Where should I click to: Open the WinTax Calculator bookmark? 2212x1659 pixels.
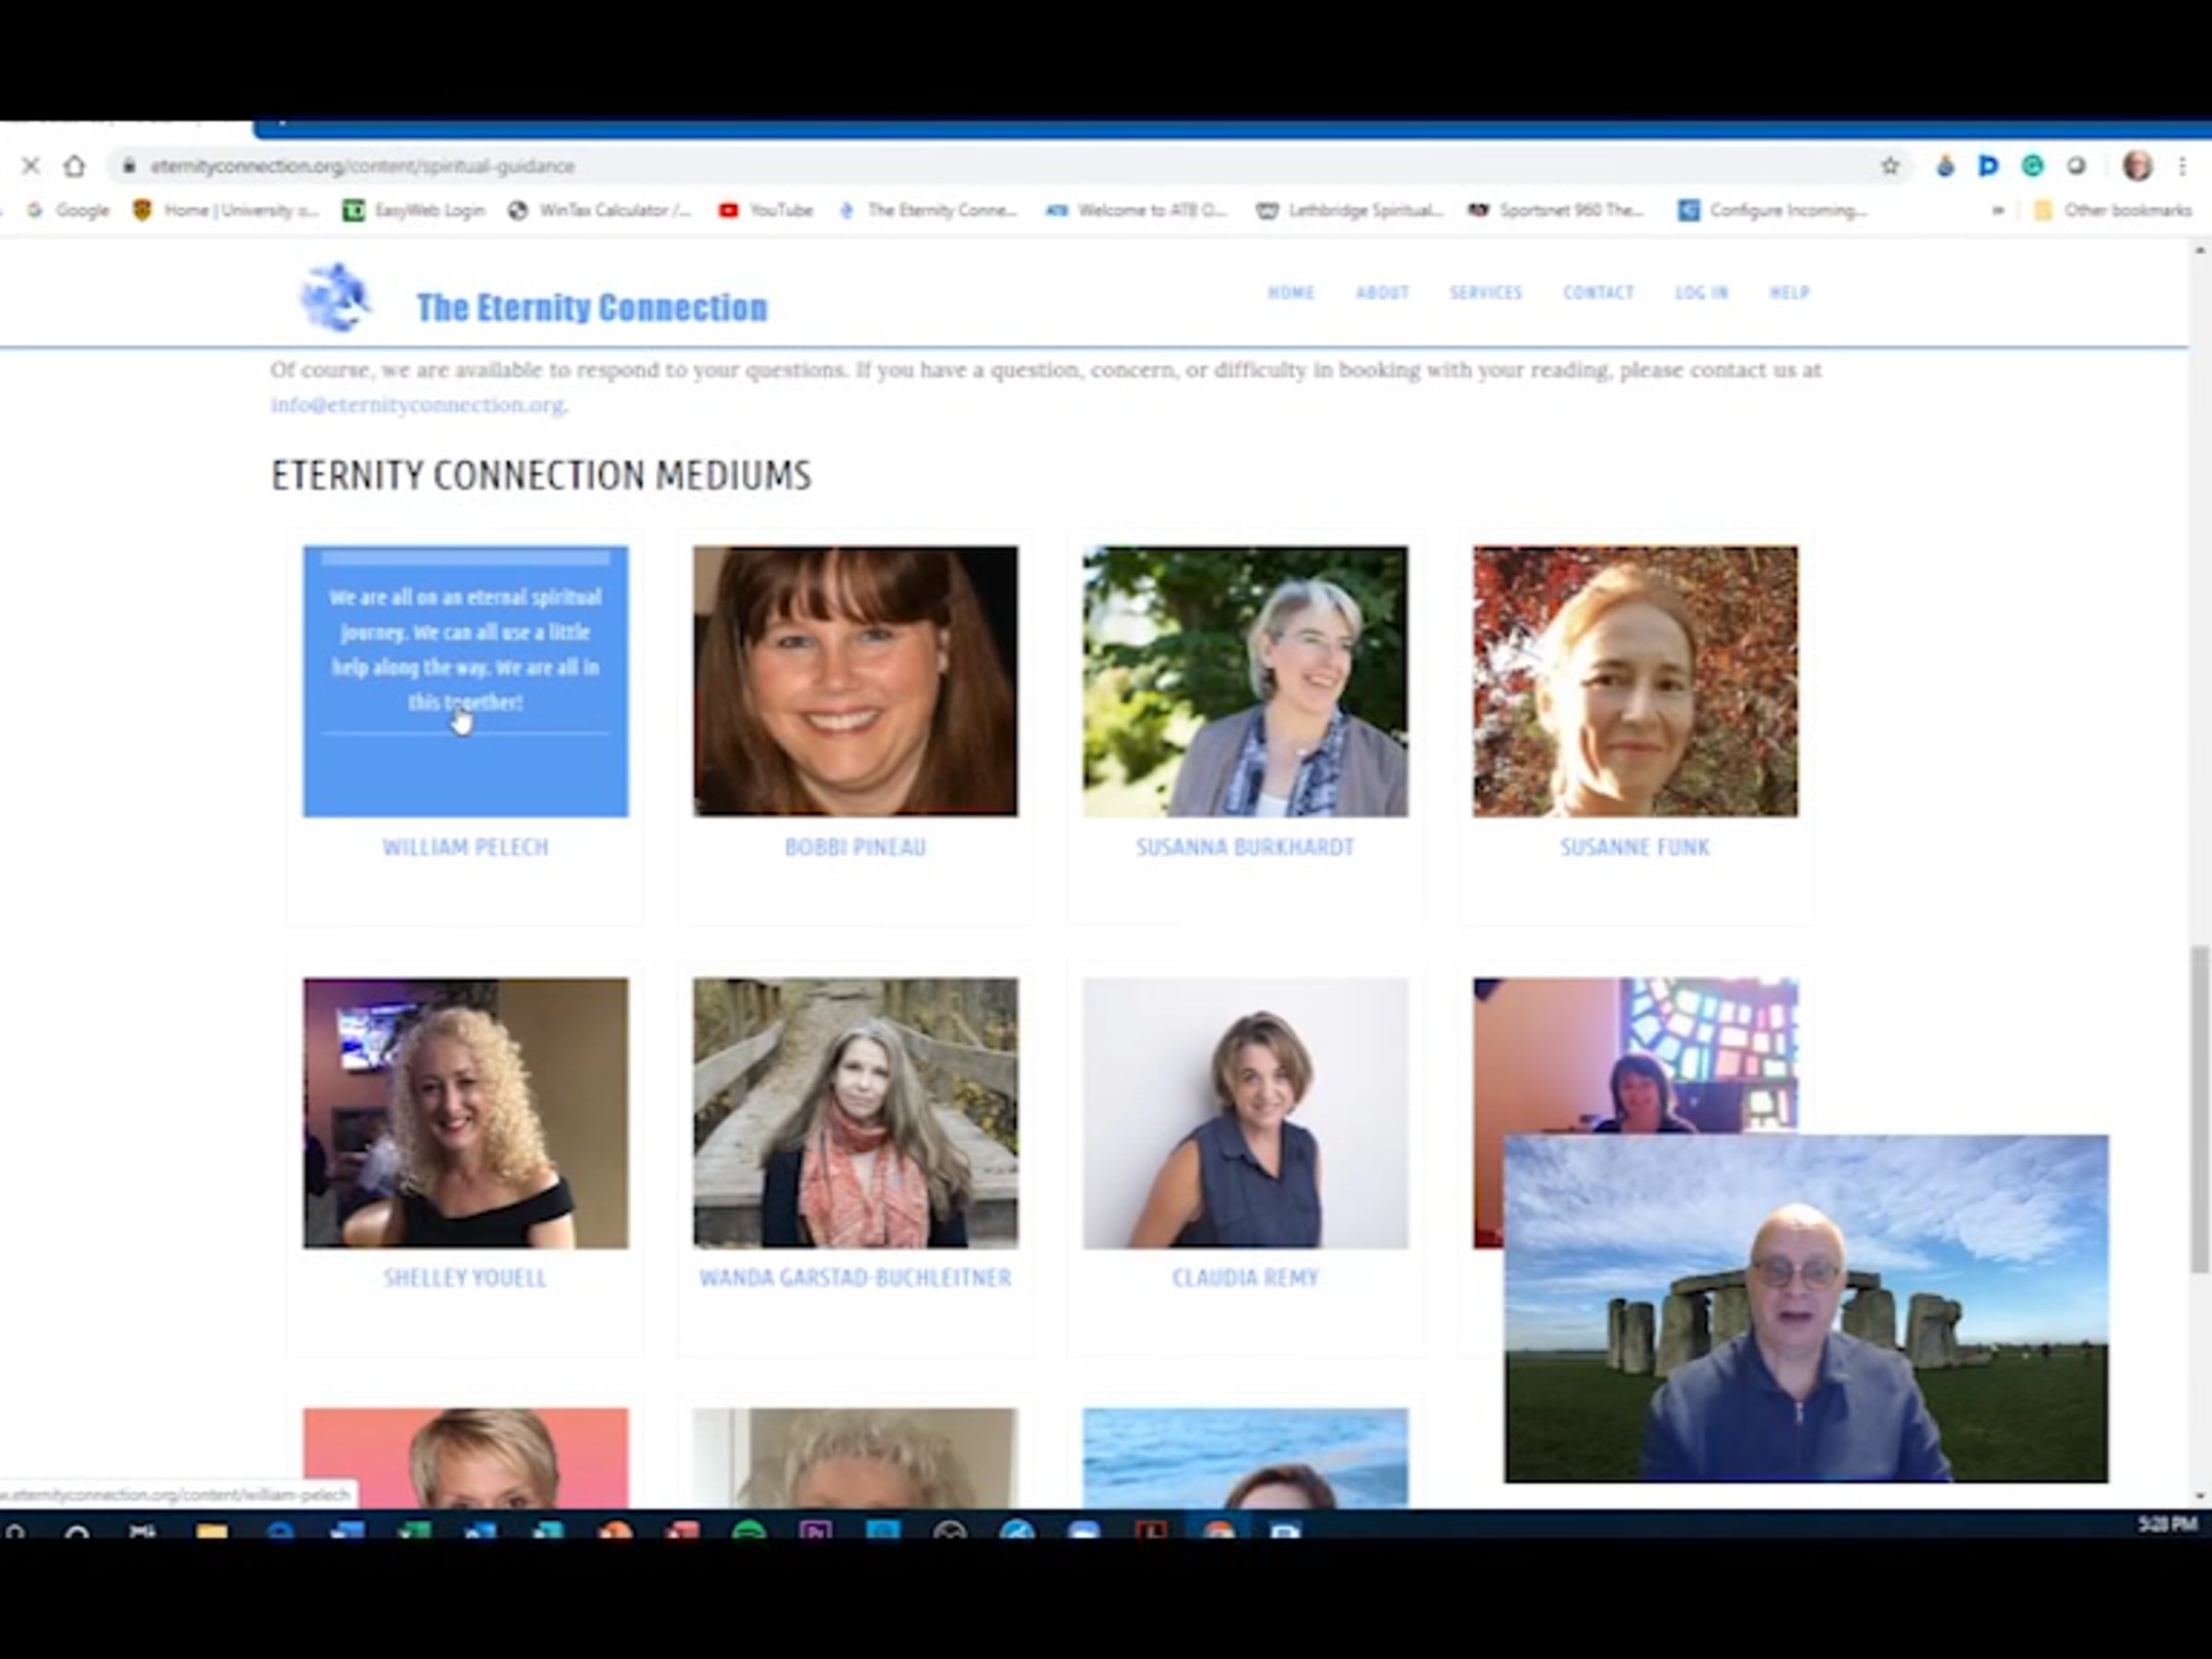point(600,210)
